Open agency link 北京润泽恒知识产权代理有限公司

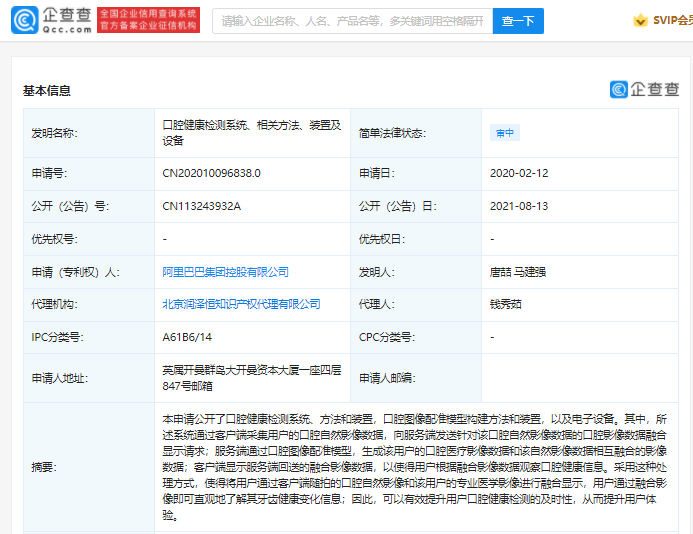pyautogui.click(x=241, y=304)
